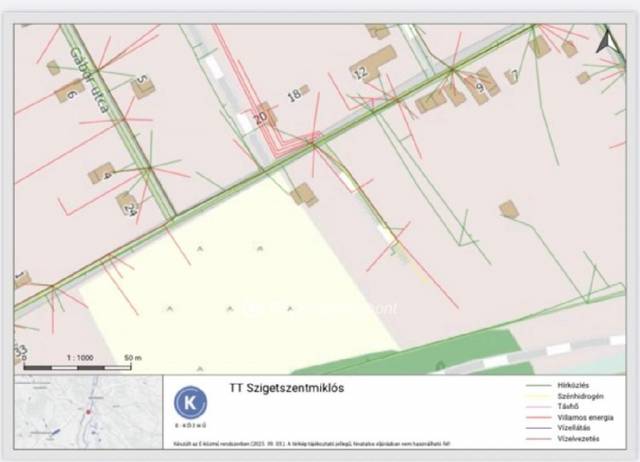Viewport: 640px width, 462px height.
Task: Click house number 18 label
Action: 294,95
